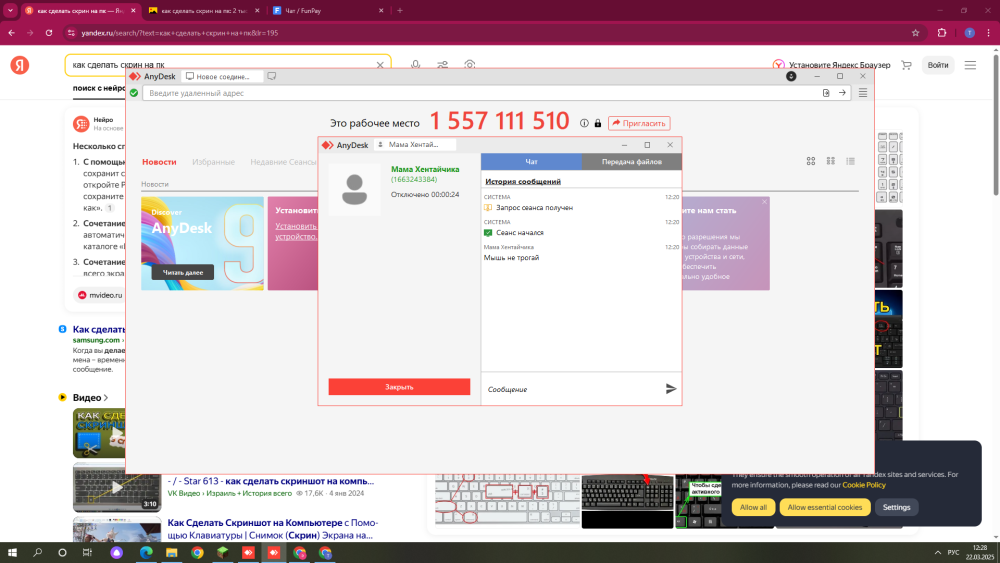The height and width of the screenshot is (563, 1000).
Task: Open the Новое соединение tab in AnyDesk
Action: pyautogui.click(x=223, y=76)
